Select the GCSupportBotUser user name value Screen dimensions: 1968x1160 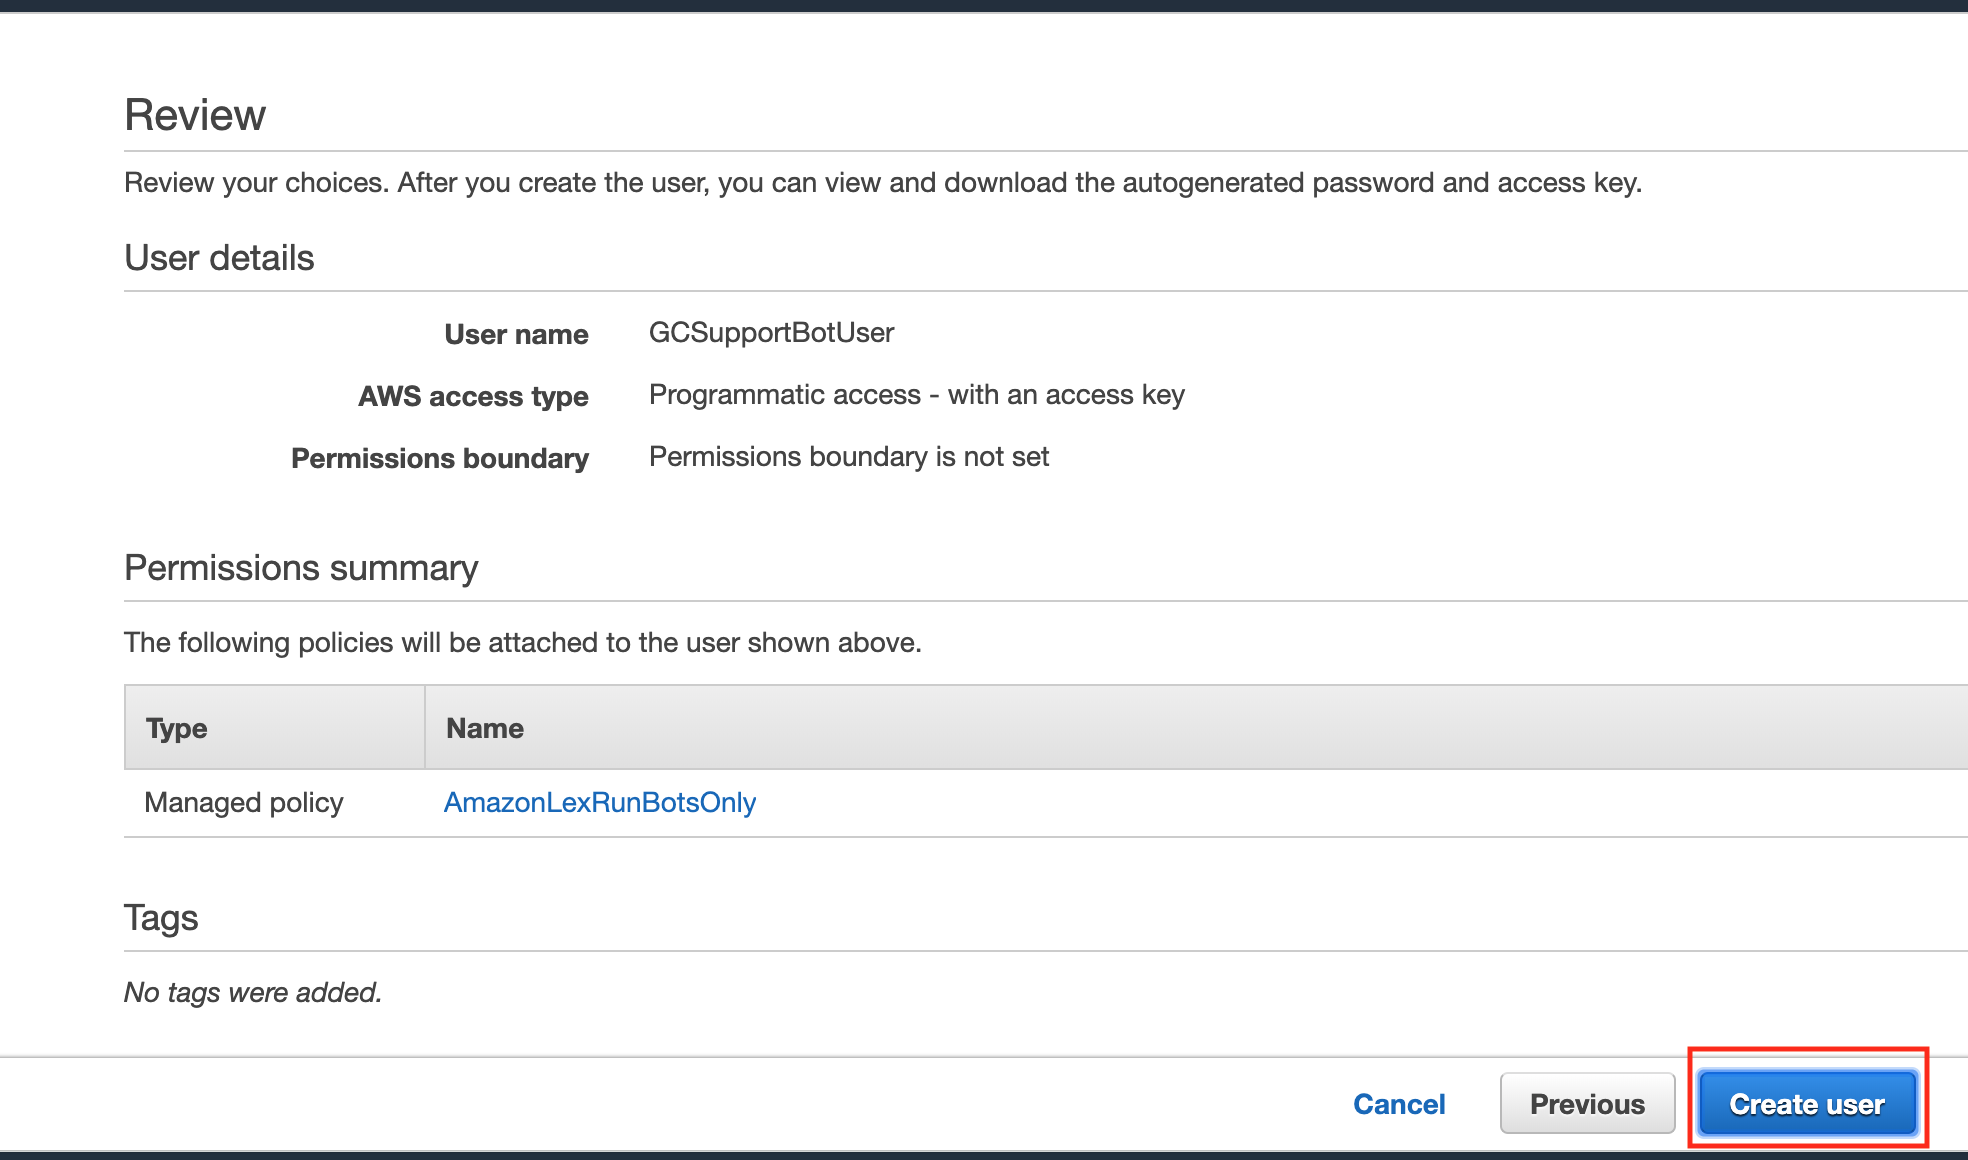click(771, 332)
